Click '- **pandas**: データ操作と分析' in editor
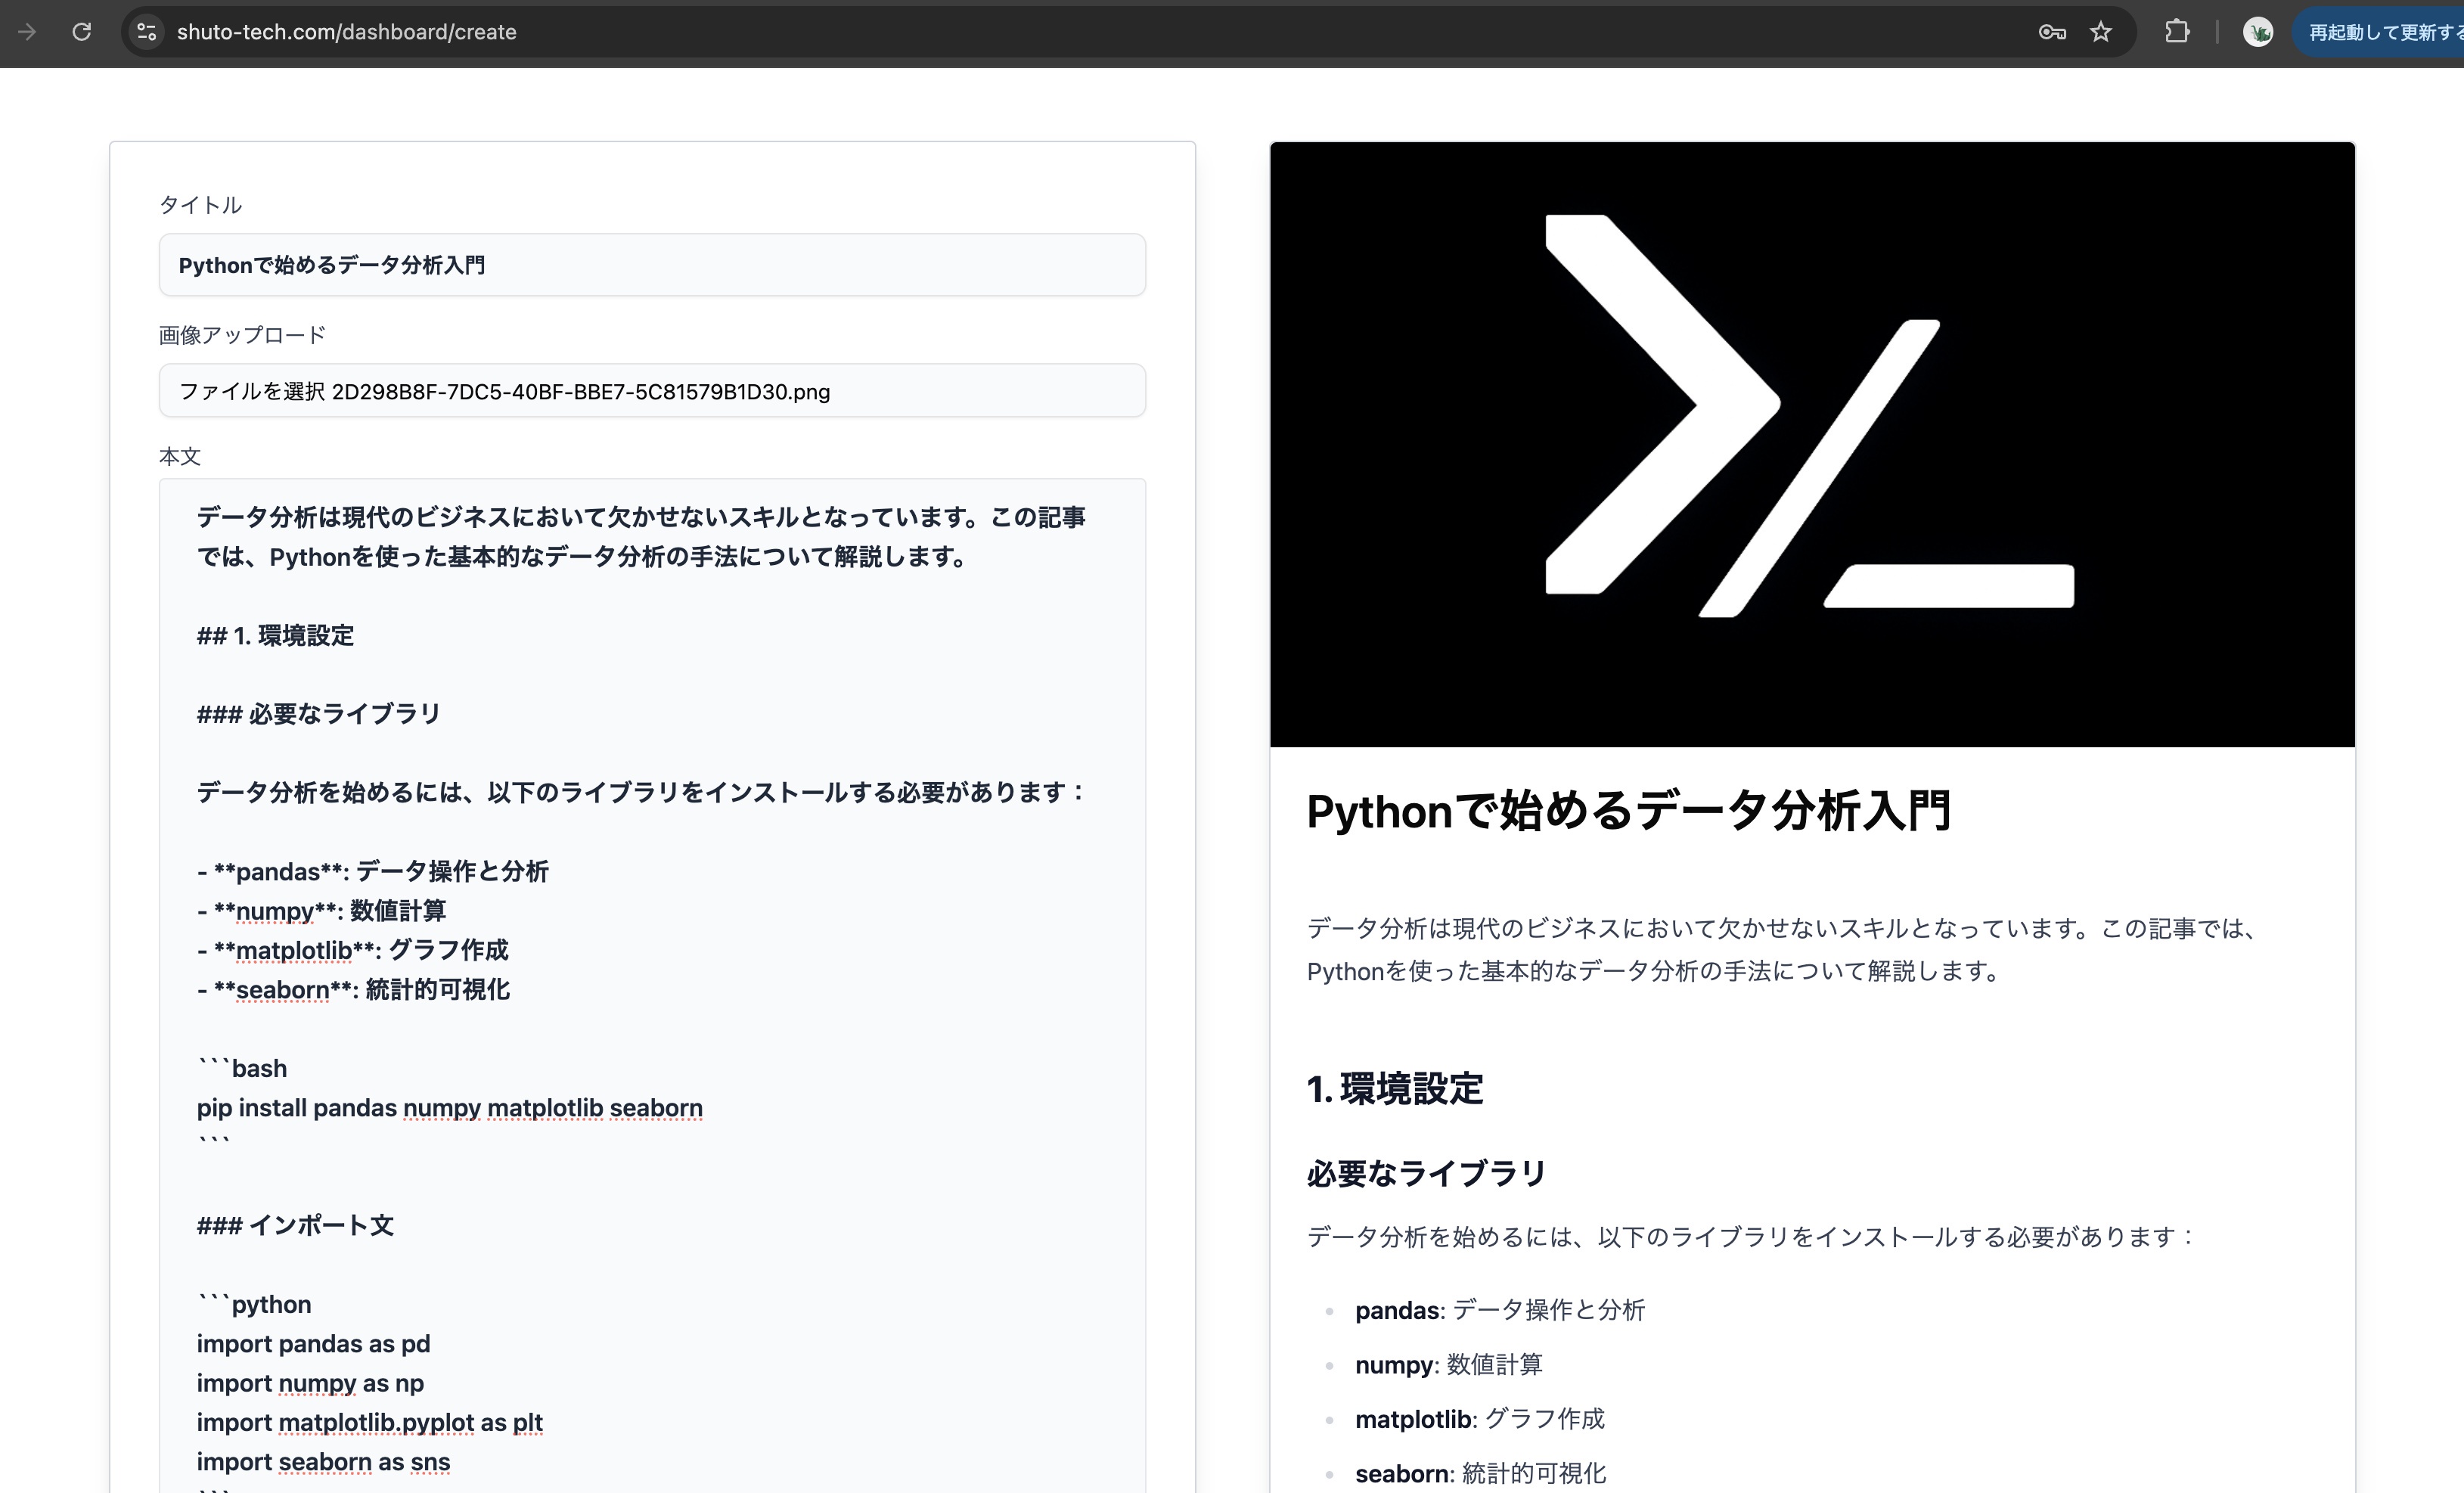2464x1493 pixels. 373,871
